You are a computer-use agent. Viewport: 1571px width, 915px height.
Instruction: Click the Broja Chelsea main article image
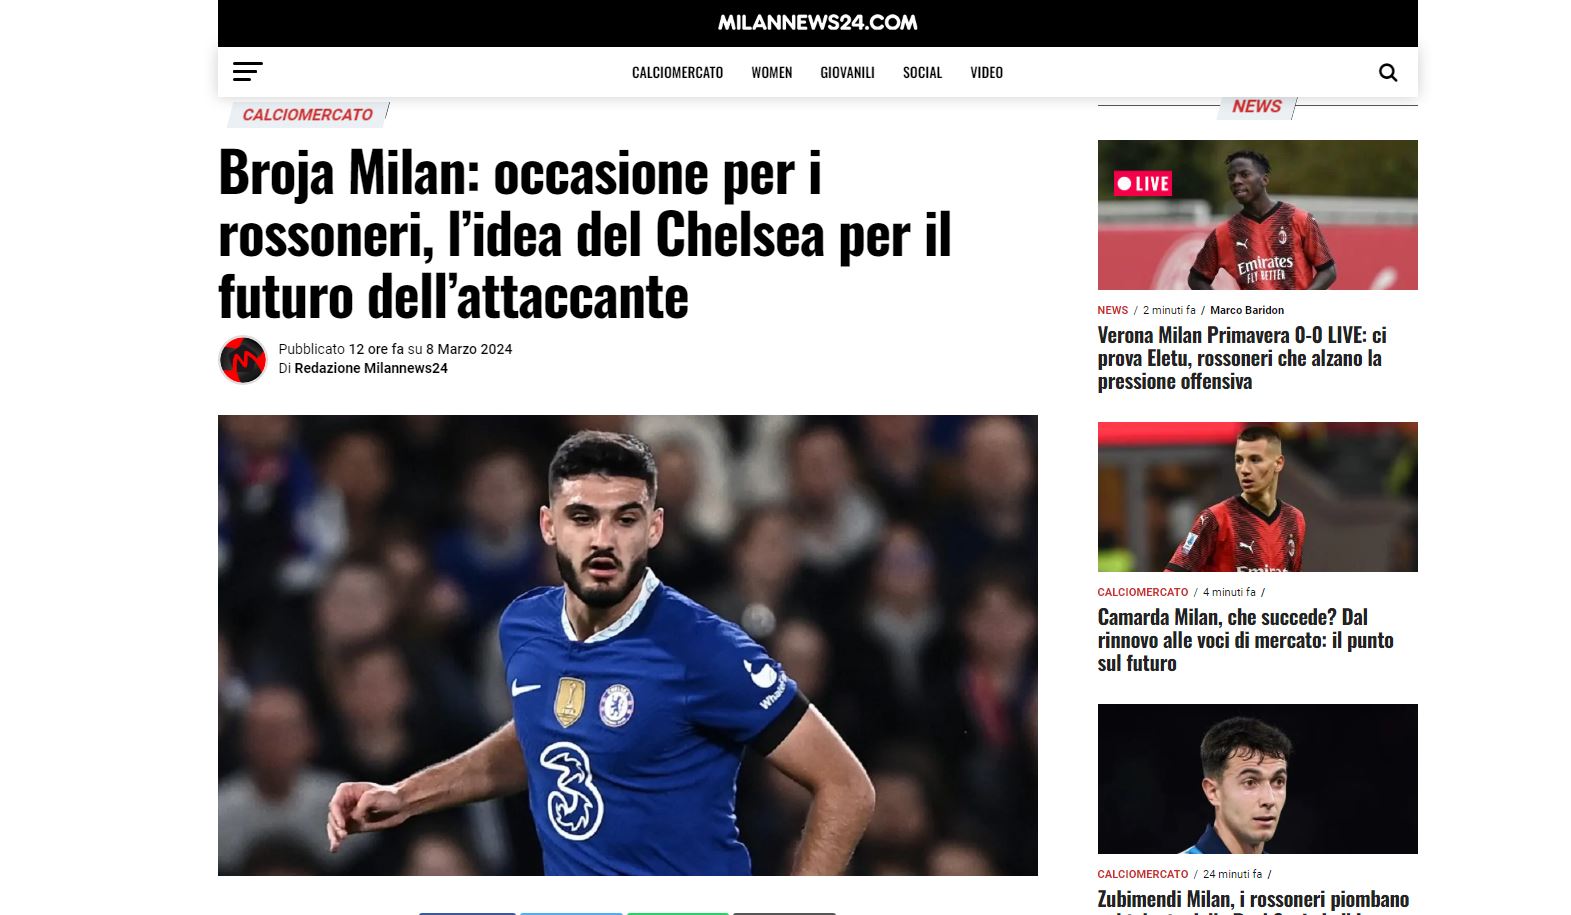point(627,645)
